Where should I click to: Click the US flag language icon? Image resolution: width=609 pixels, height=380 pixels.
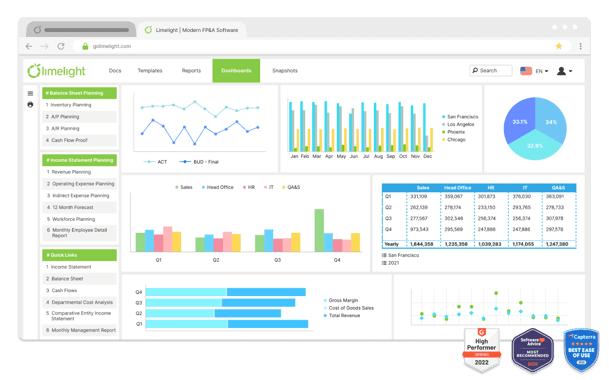[x=526, y=71]
